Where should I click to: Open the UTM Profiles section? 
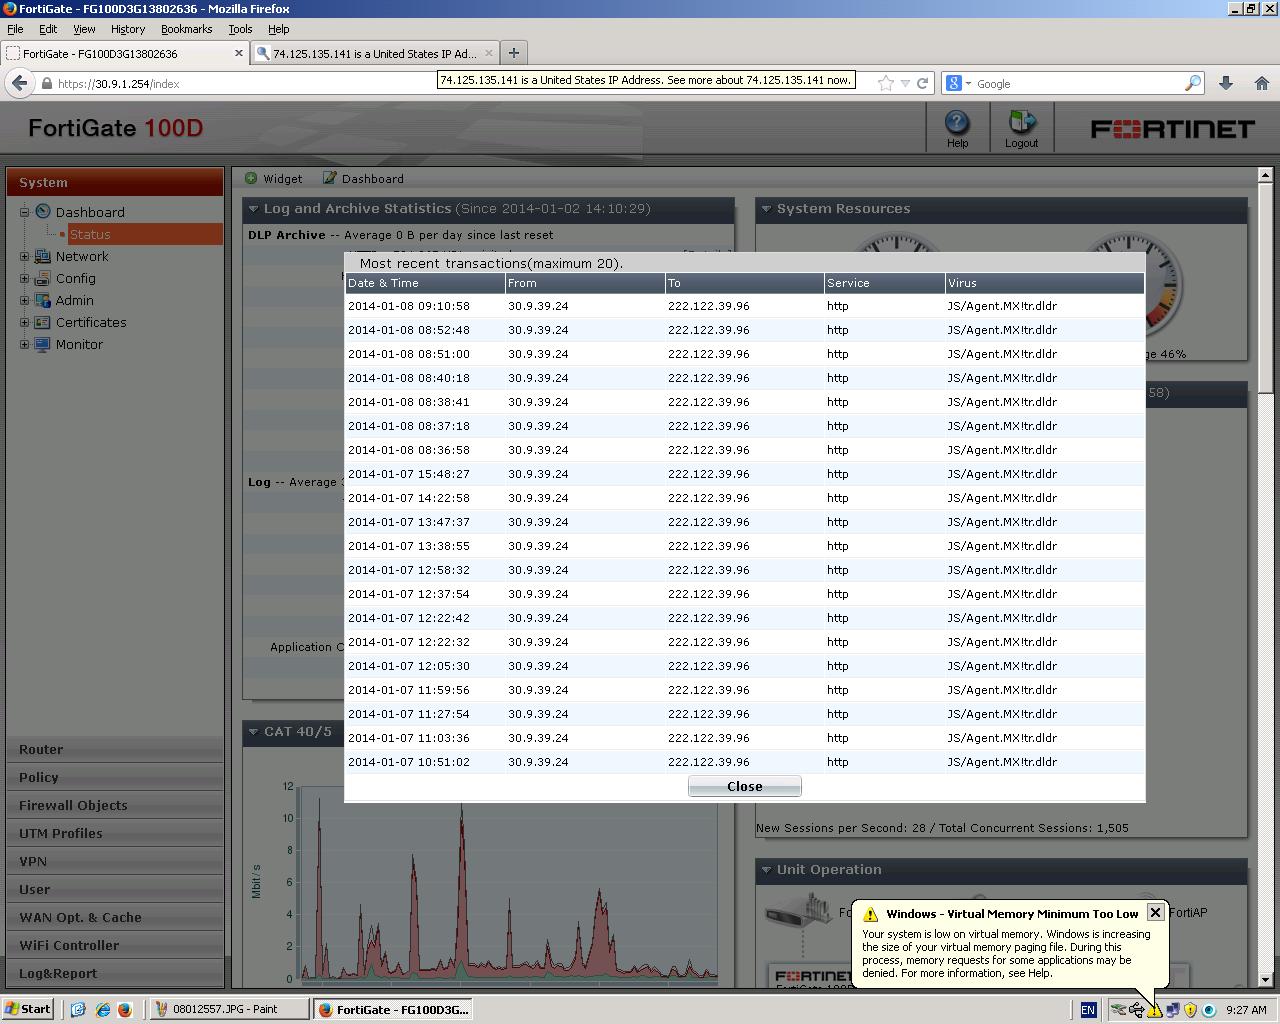pyautogui.click(x=115, y=833)
